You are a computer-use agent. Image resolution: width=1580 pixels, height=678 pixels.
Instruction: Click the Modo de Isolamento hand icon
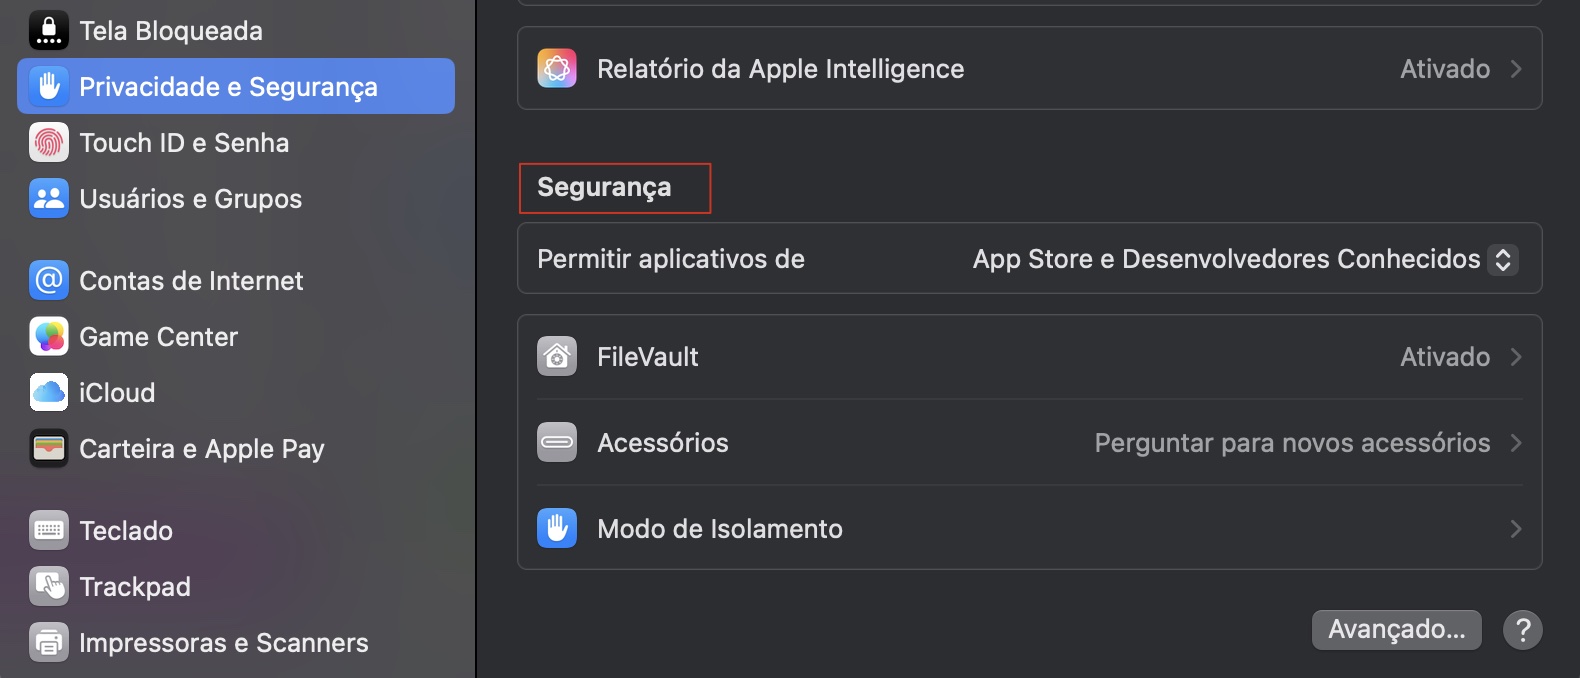[557, 528]
